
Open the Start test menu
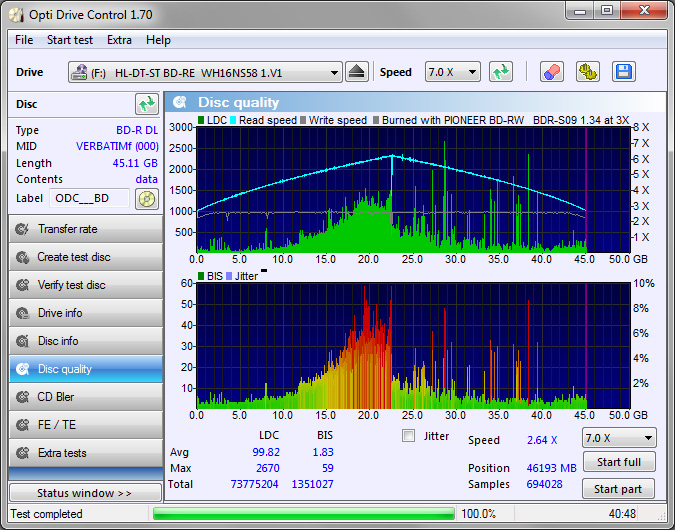[x=70, y=40]
